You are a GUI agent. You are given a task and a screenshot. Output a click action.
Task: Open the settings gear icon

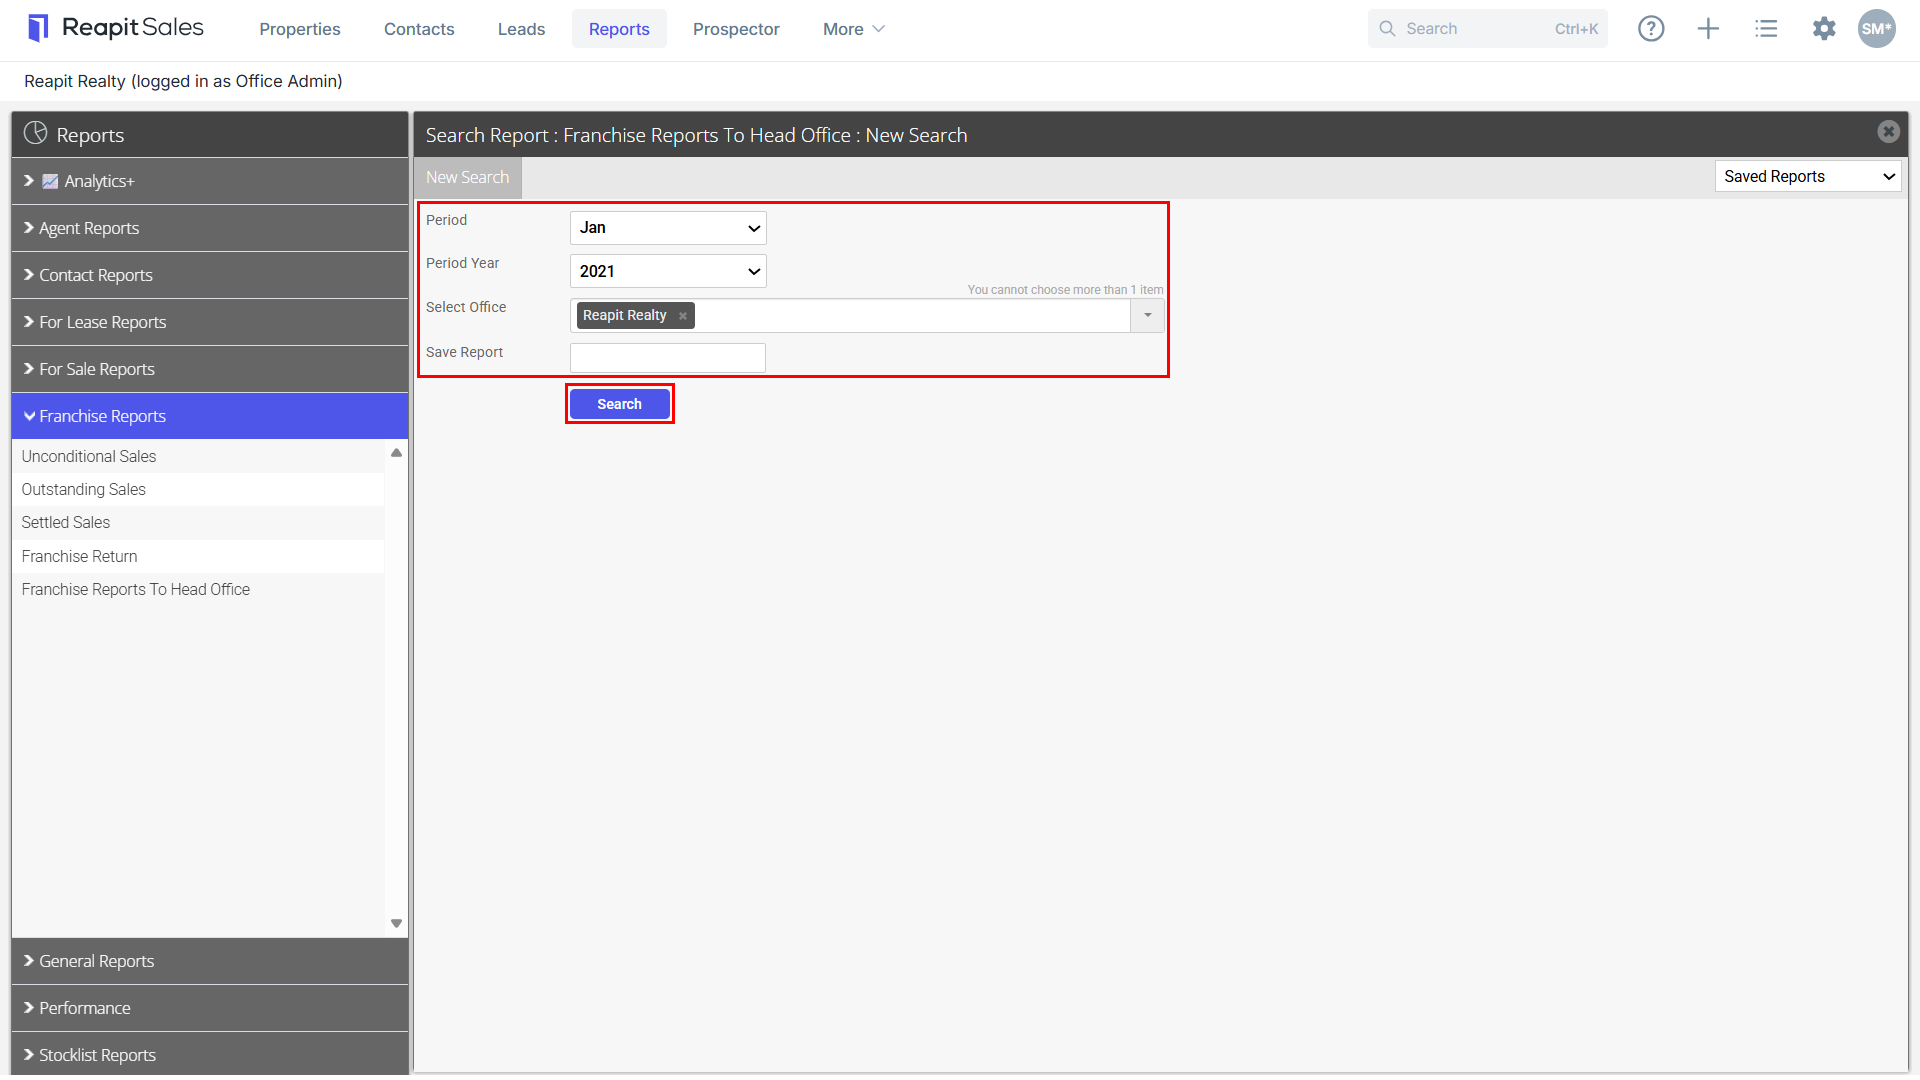click(1824, 29)
